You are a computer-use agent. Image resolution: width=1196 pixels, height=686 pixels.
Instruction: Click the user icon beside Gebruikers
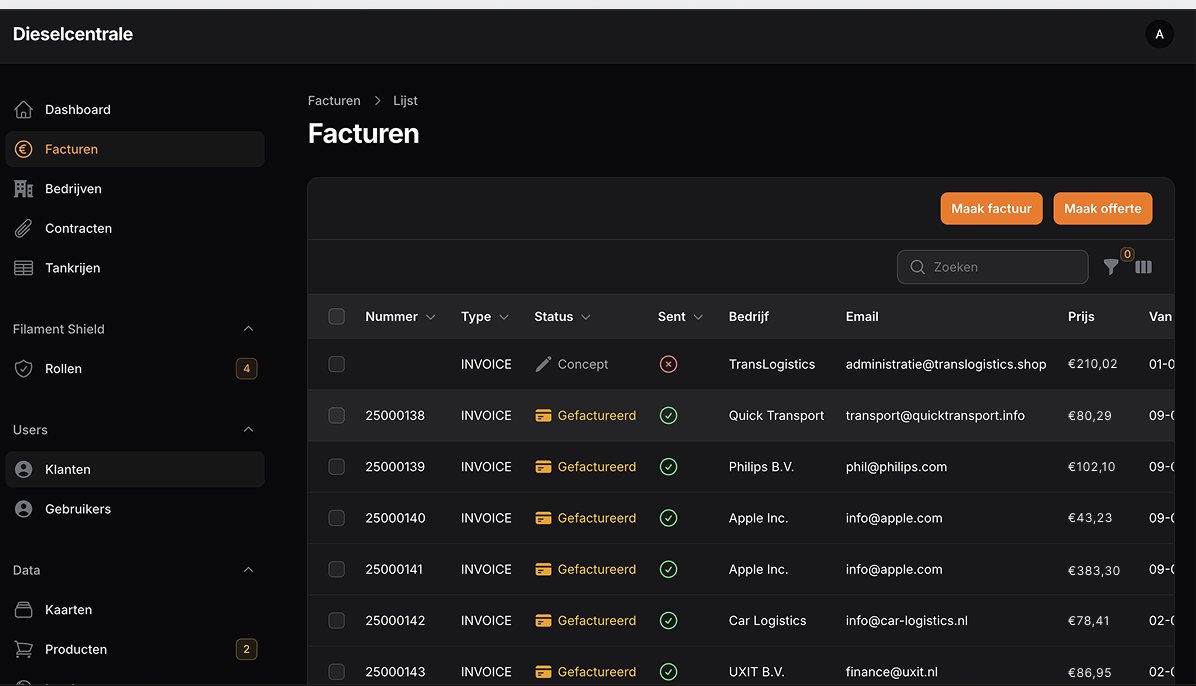pos(24,509)
